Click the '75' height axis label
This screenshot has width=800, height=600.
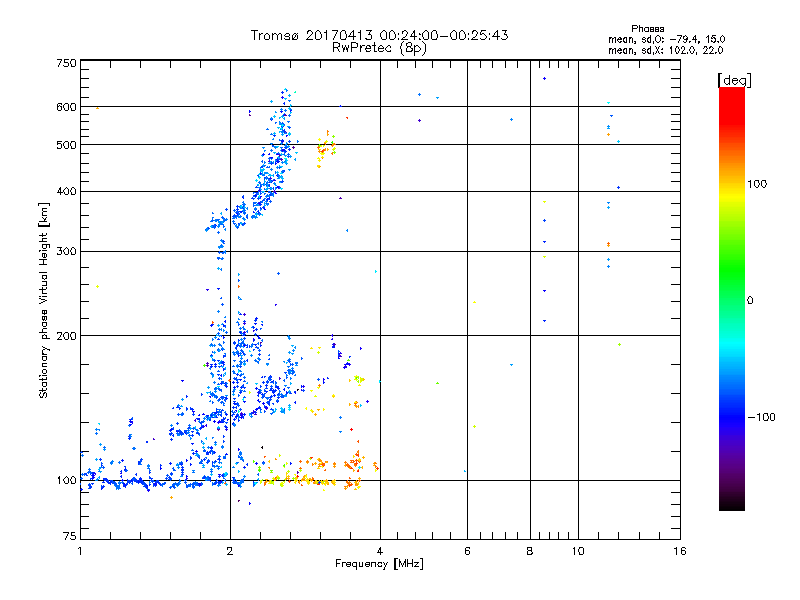tap(70, 536)
